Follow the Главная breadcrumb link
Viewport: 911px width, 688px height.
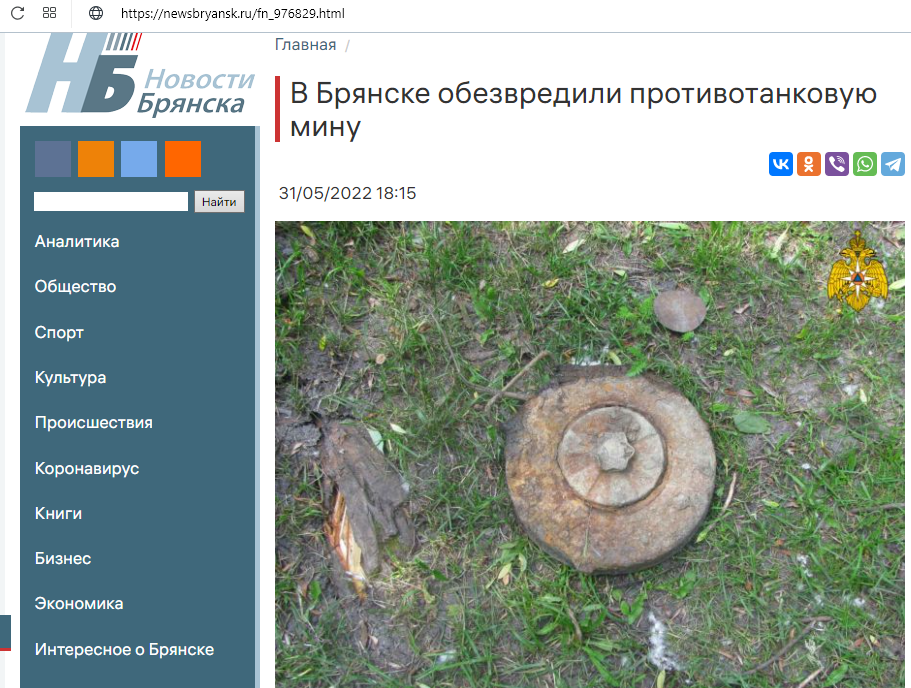tap(306, 45)
